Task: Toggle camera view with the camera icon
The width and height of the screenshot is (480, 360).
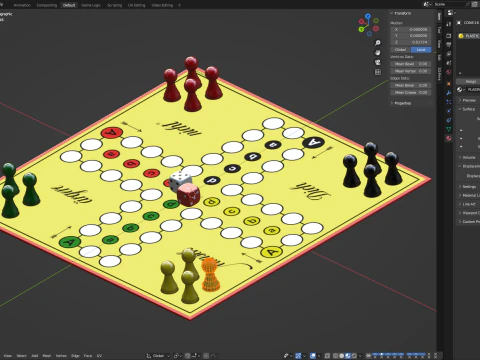Action: [378, 62]
